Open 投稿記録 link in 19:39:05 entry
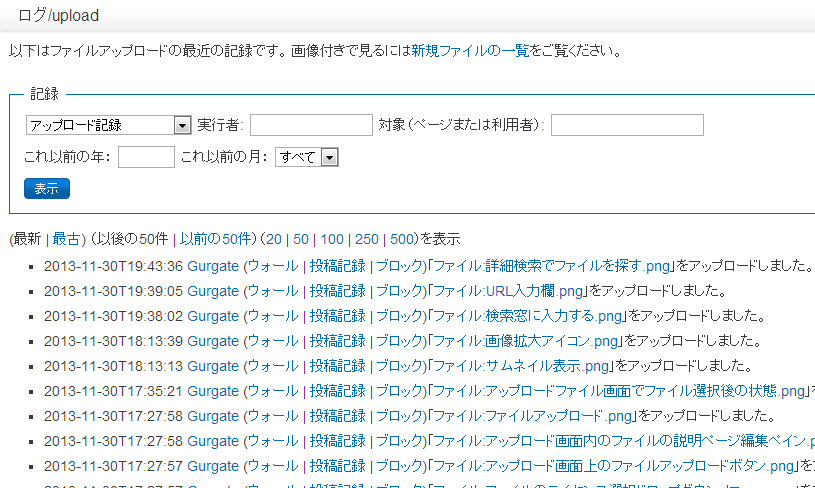The image size is (815, 488). coord(338,291)
